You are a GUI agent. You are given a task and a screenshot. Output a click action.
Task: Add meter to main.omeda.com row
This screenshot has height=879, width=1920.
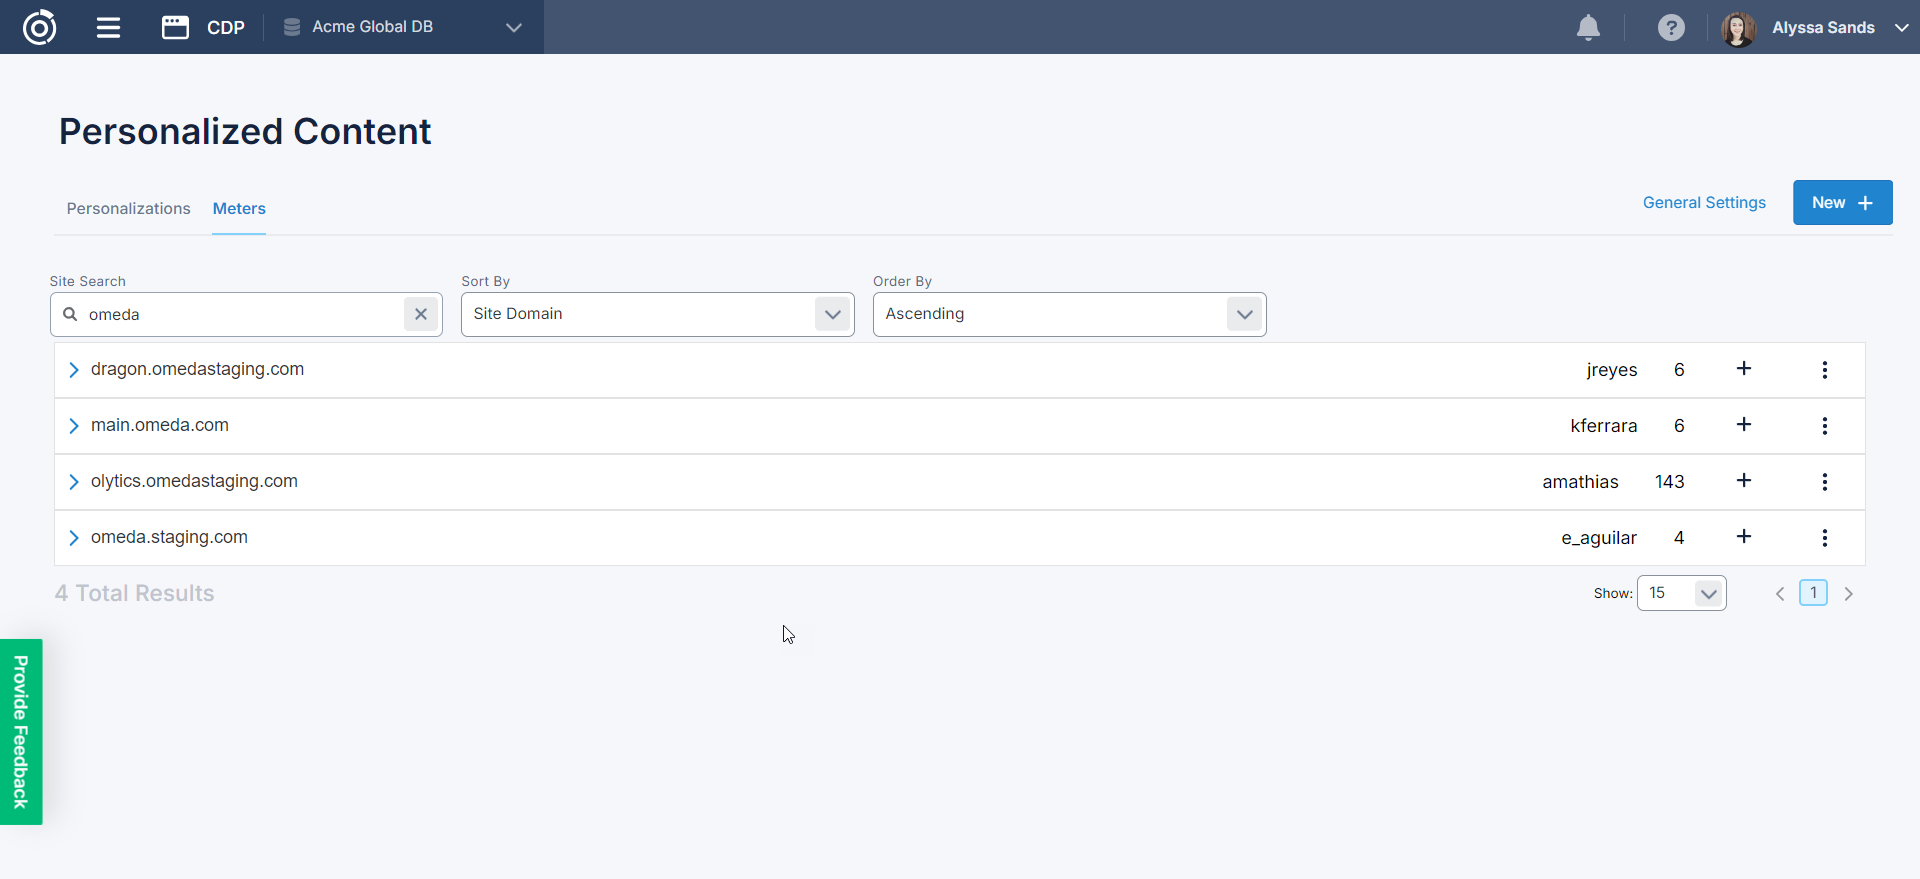tap(1744, 425)
